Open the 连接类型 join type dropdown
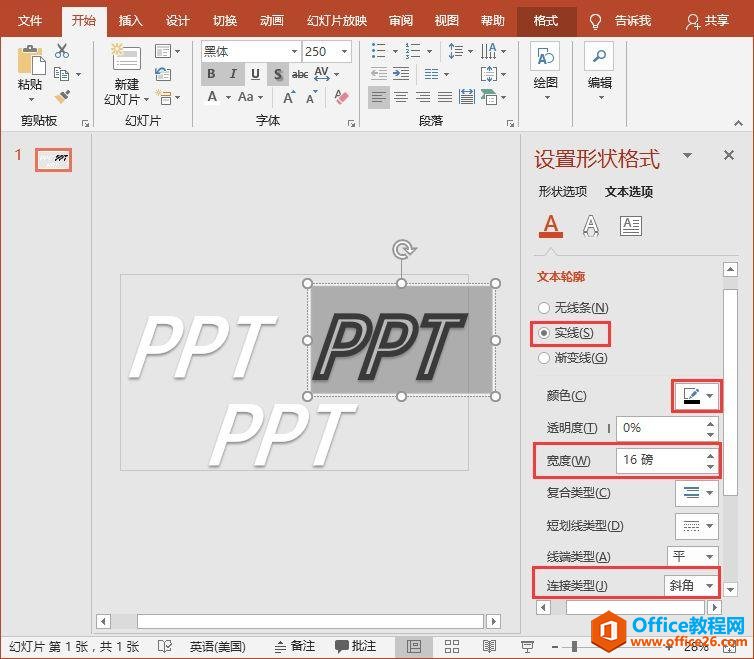The image size is (754, 659). coord(693,585)
